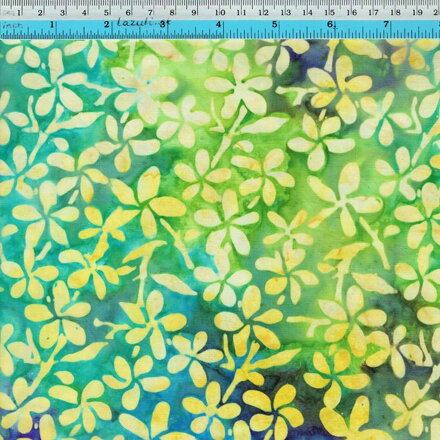
Task: Click the inch numeral 5 on the blue ruler
Action: (x=275, y=24)
